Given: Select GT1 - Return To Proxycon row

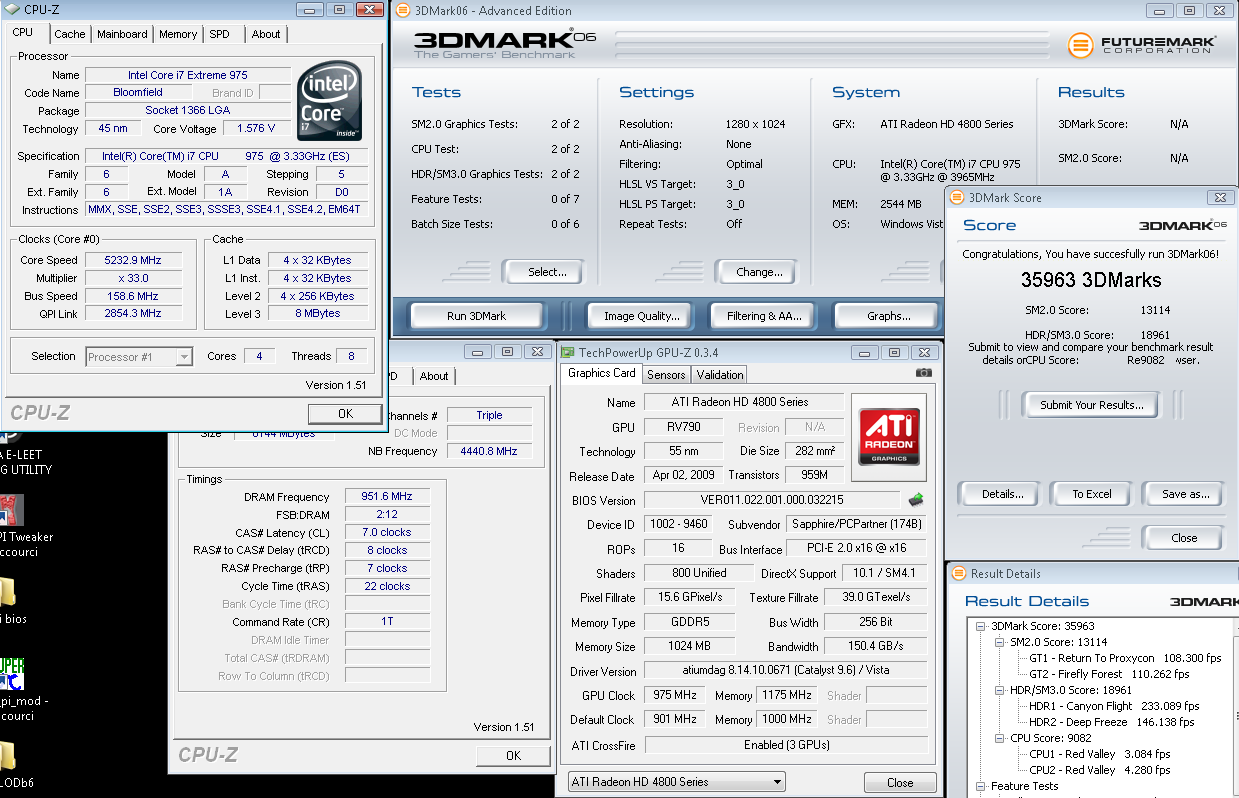Looking at the screenshot, I should (1125, 658).
